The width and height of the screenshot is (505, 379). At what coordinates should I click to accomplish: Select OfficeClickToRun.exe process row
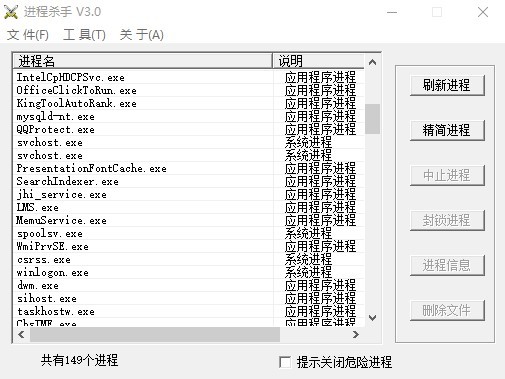(189, 90)
